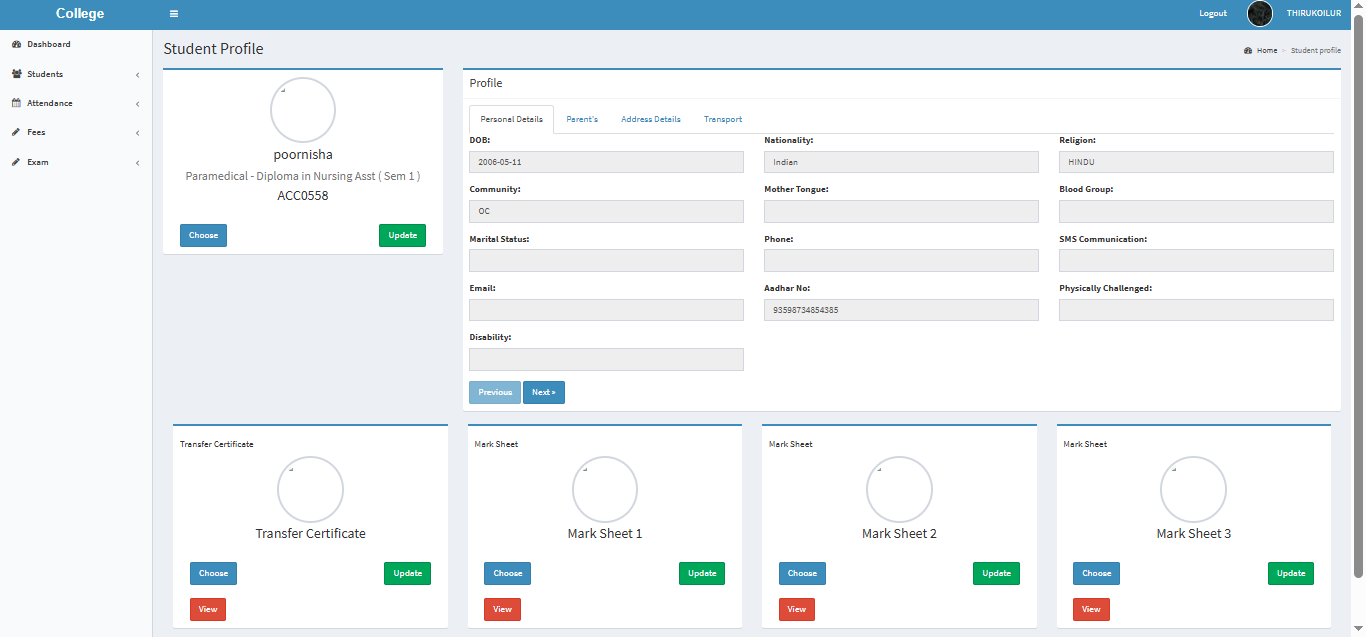Screen dimensions: 1366x637
Task: Toggle the hamburger sidebar menu icon
Action: click(174, 14)
